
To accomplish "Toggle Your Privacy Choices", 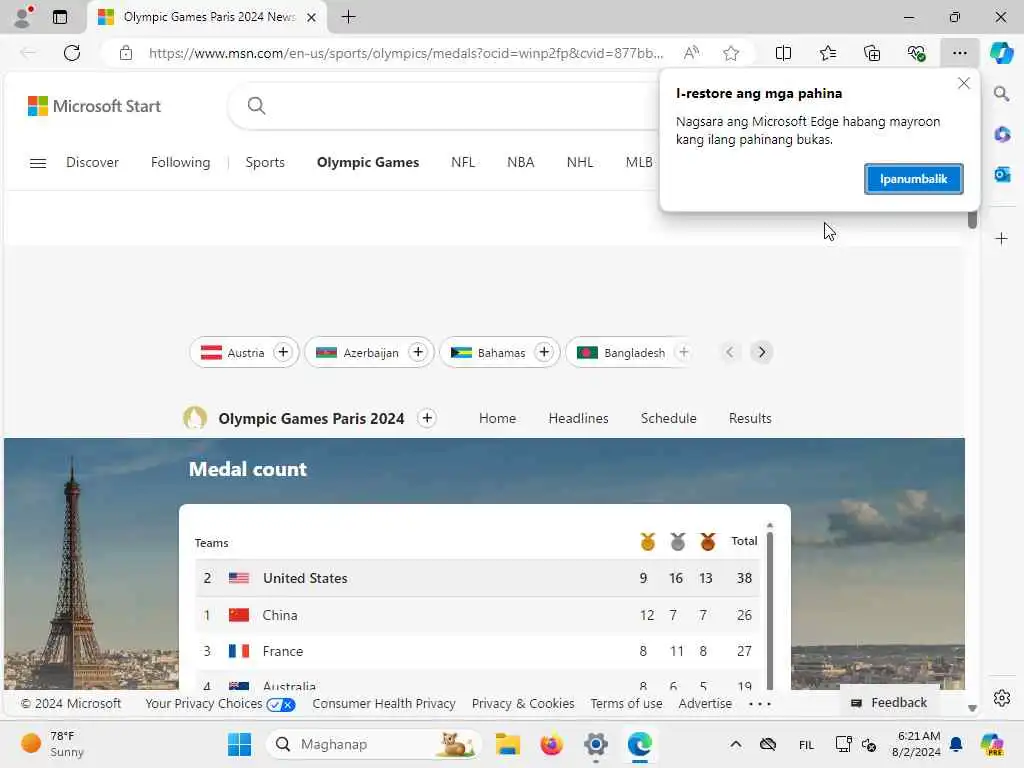I will (220, 703).
